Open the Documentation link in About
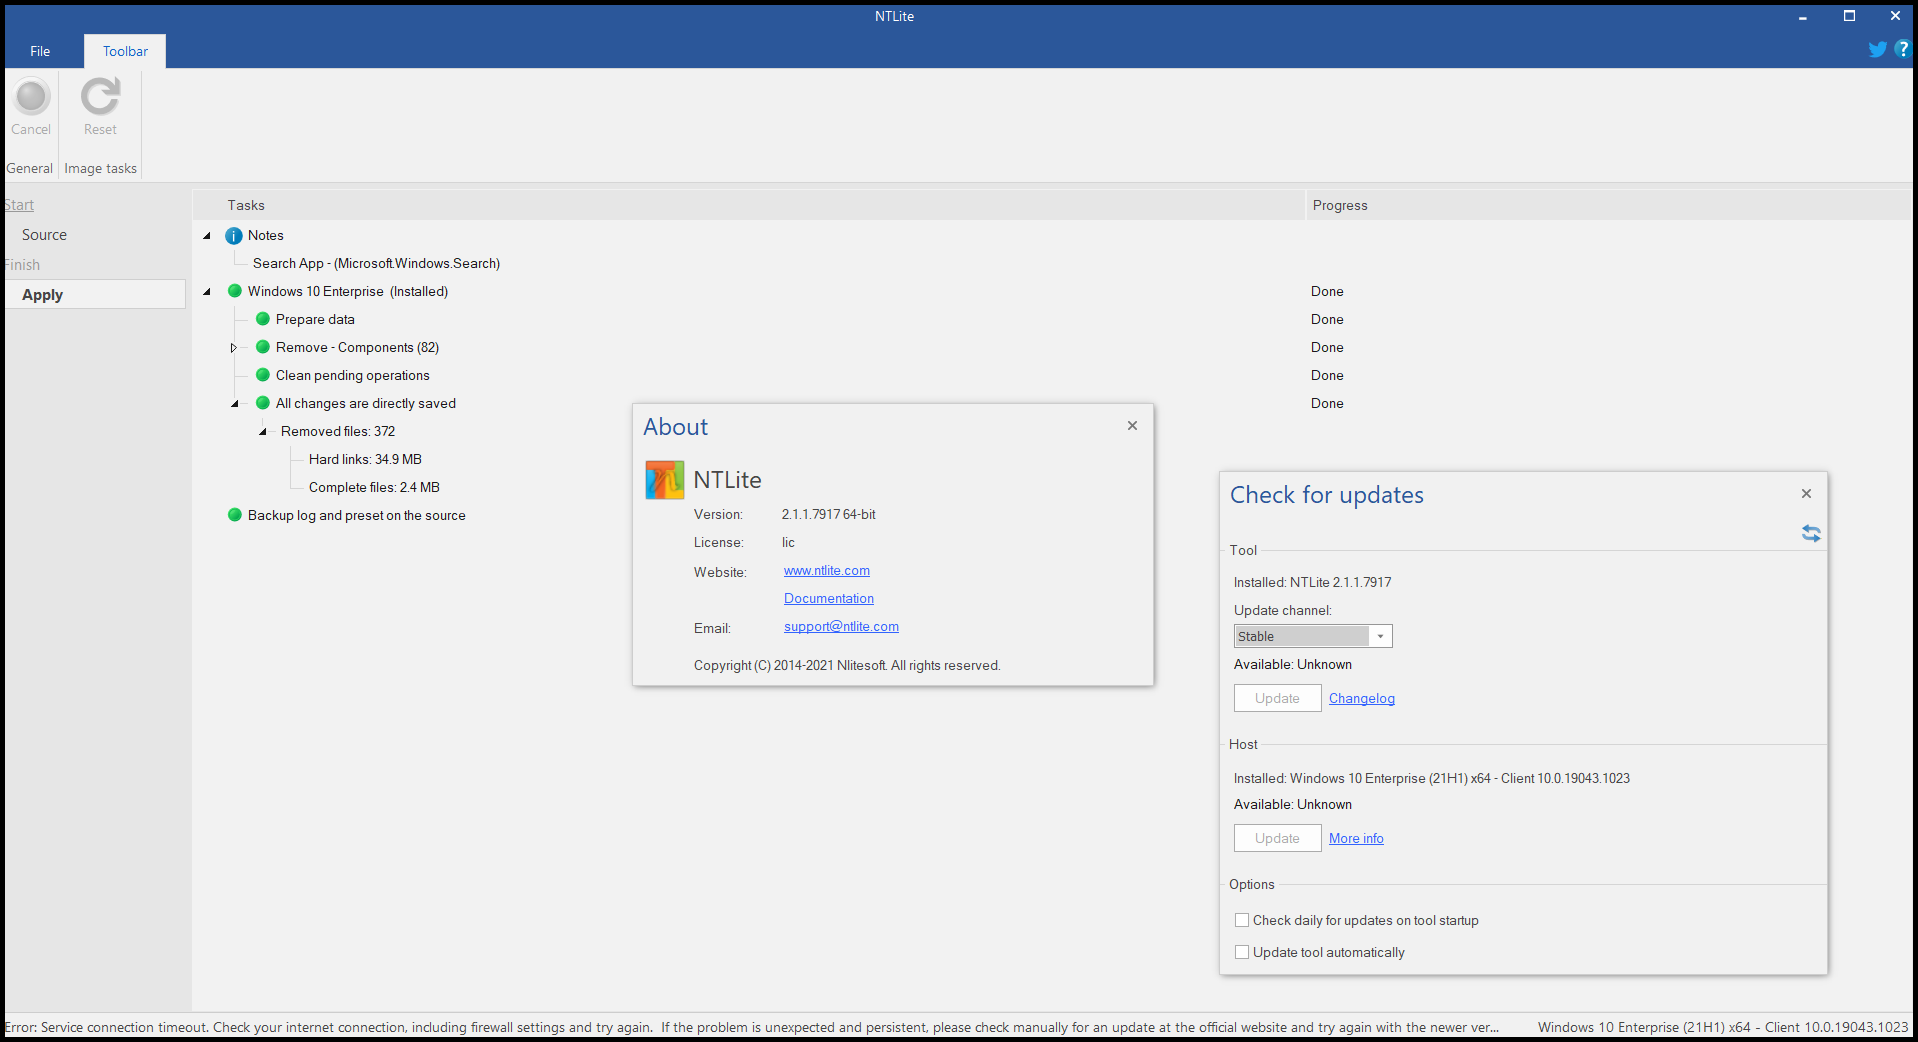This screenshot has width=1918, height=1042. click(829, 599)
